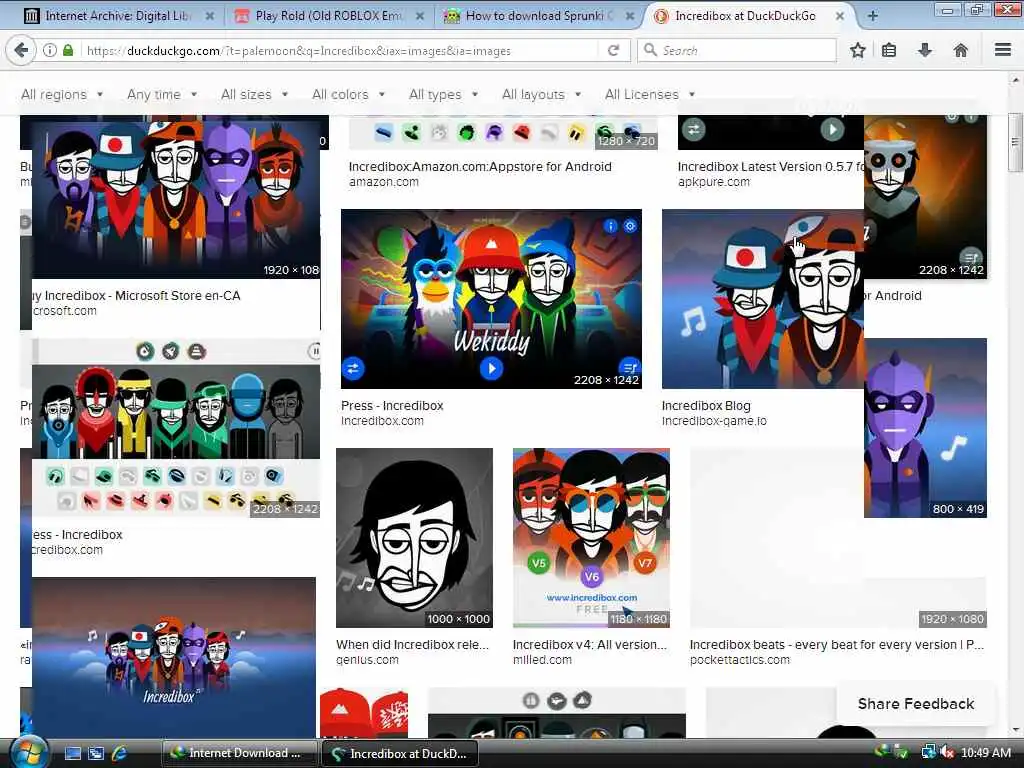Viewport: 1024px width, 768px height.
Task: Expand the All colors filter
Action: coord(348,95)
